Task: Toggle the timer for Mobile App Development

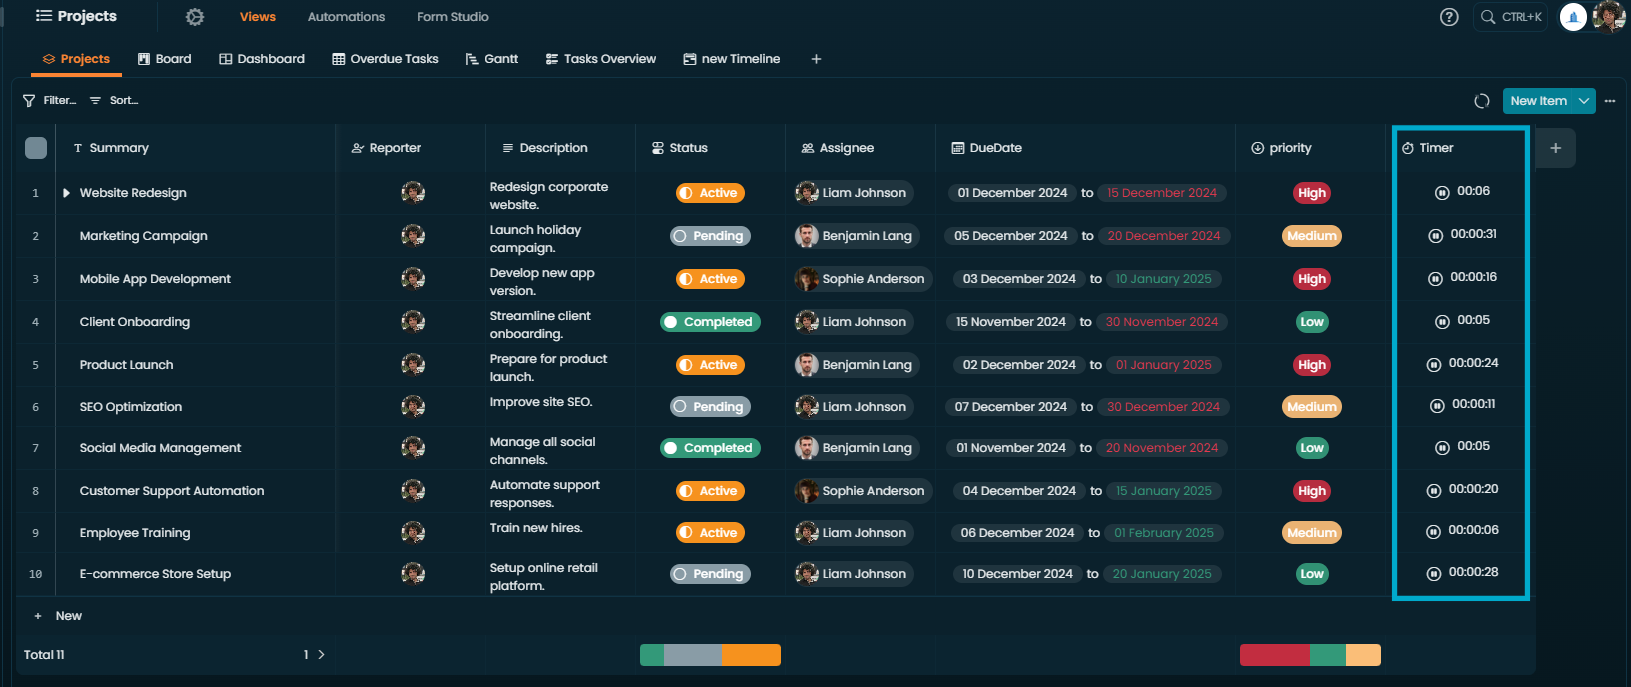Action: coord(1435,278)
